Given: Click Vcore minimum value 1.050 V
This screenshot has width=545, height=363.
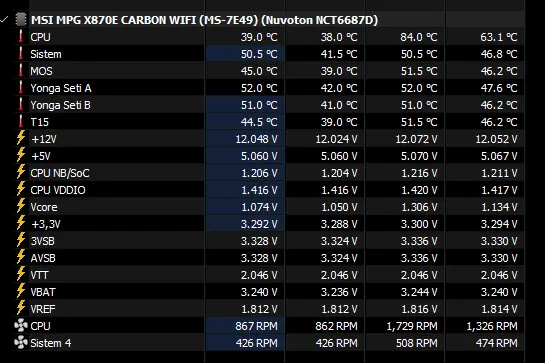Looking at the screenshot, I should [339, 207].
